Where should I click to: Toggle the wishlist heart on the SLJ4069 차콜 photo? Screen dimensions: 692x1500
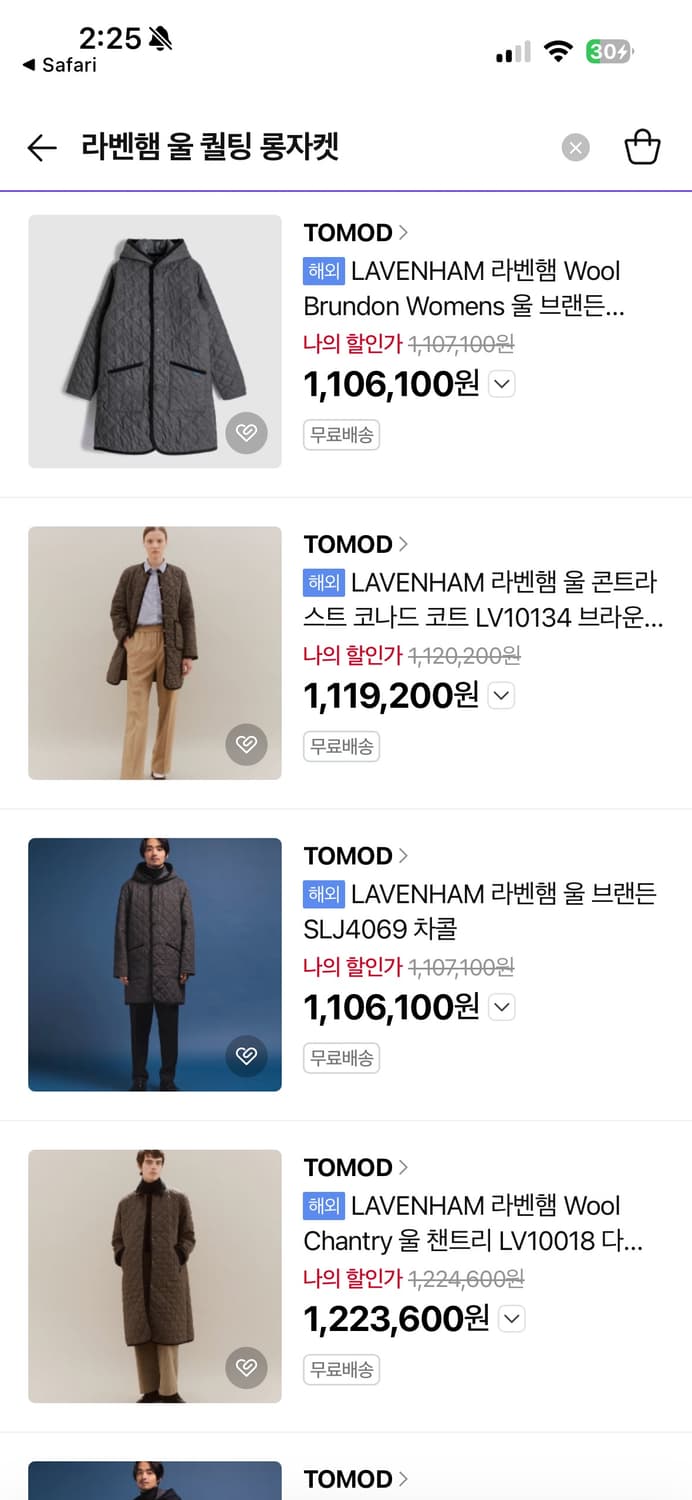[x=247, y=1057]
